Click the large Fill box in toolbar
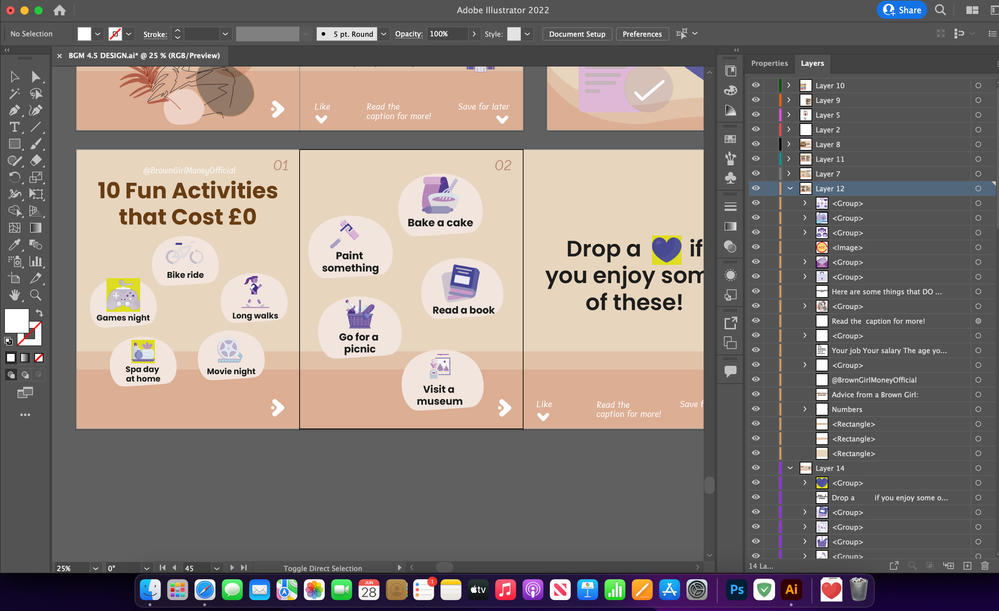Viewport: 999px width, 611px height. tap(17, 321)
